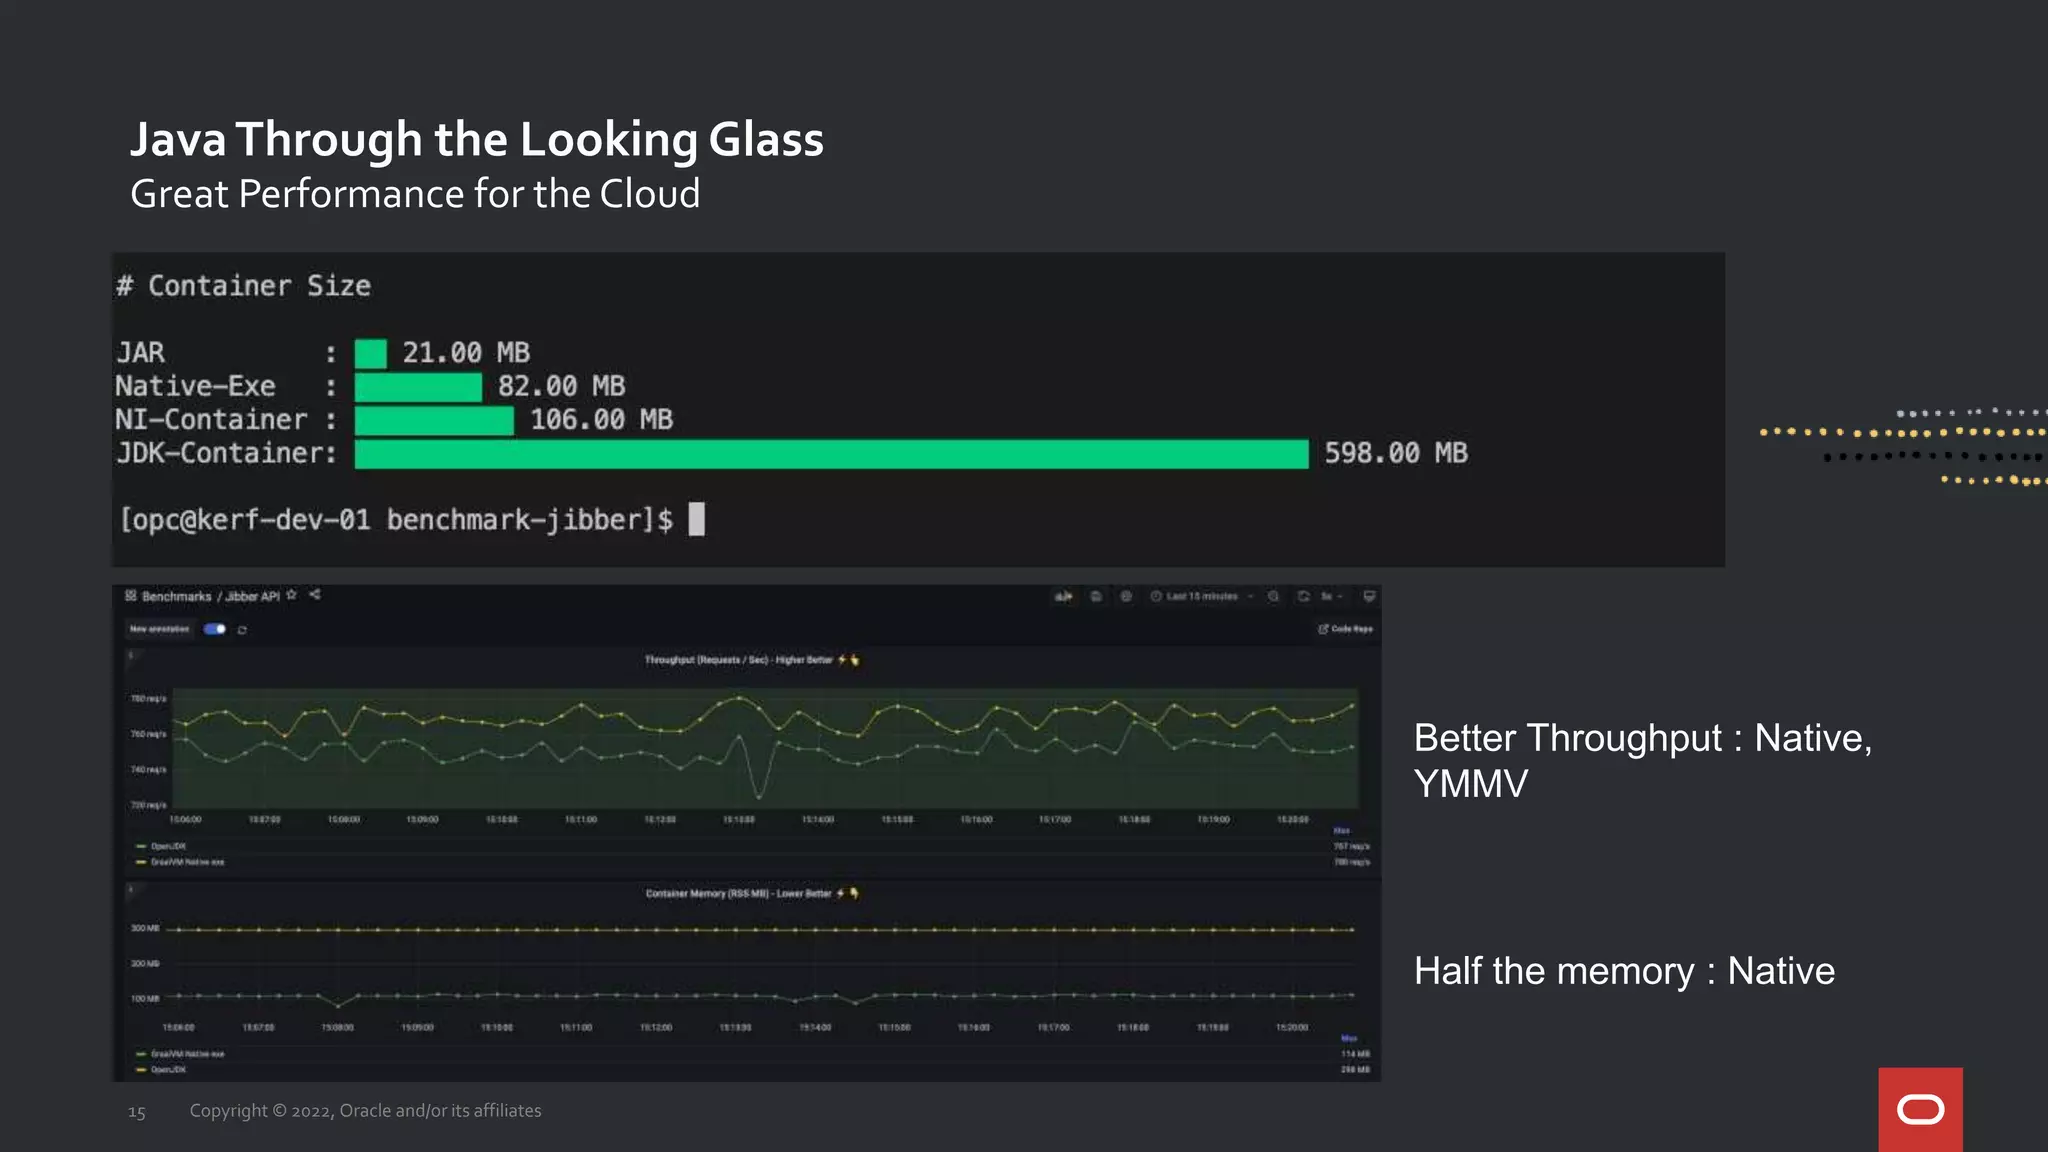2048x1152 pixels.
Task: Click the refresh dashboard icon
Action: [x=1304, y=596]
